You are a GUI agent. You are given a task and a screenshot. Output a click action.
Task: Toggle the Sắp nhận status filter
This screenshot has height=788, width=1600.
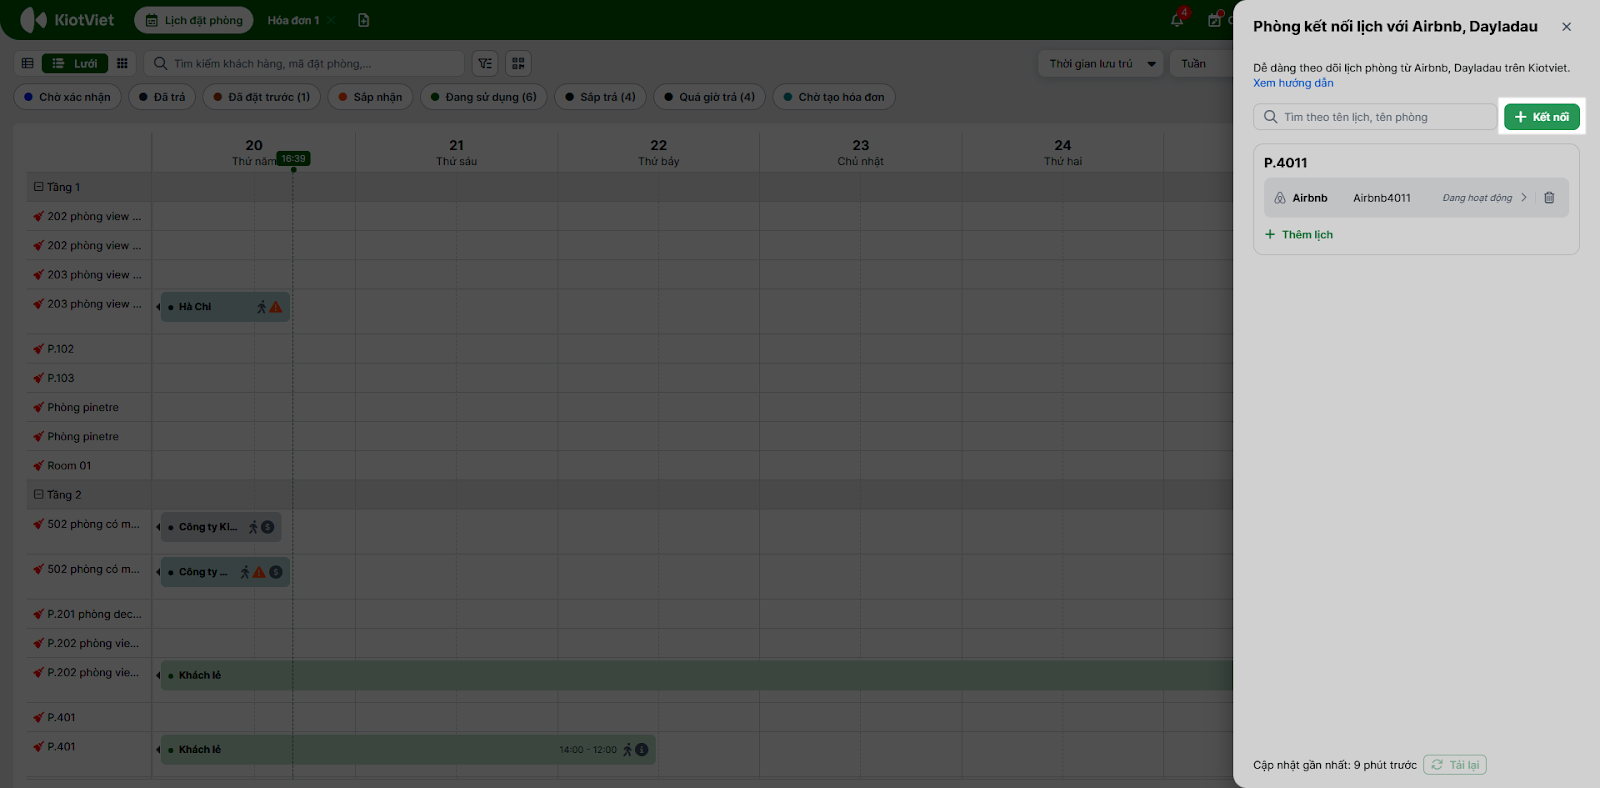pyautogui.click(x=370, y=97)
